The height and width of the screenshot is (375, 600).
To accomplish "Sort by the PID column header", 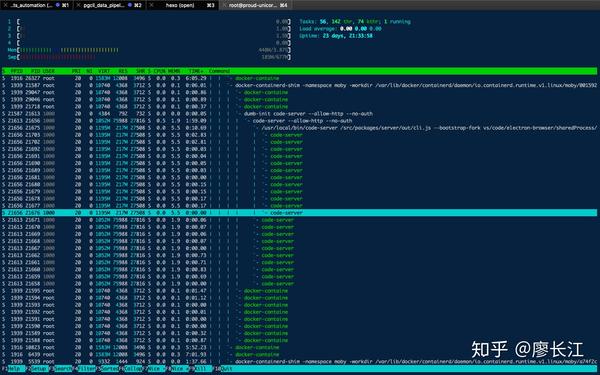I will [36, 71].
